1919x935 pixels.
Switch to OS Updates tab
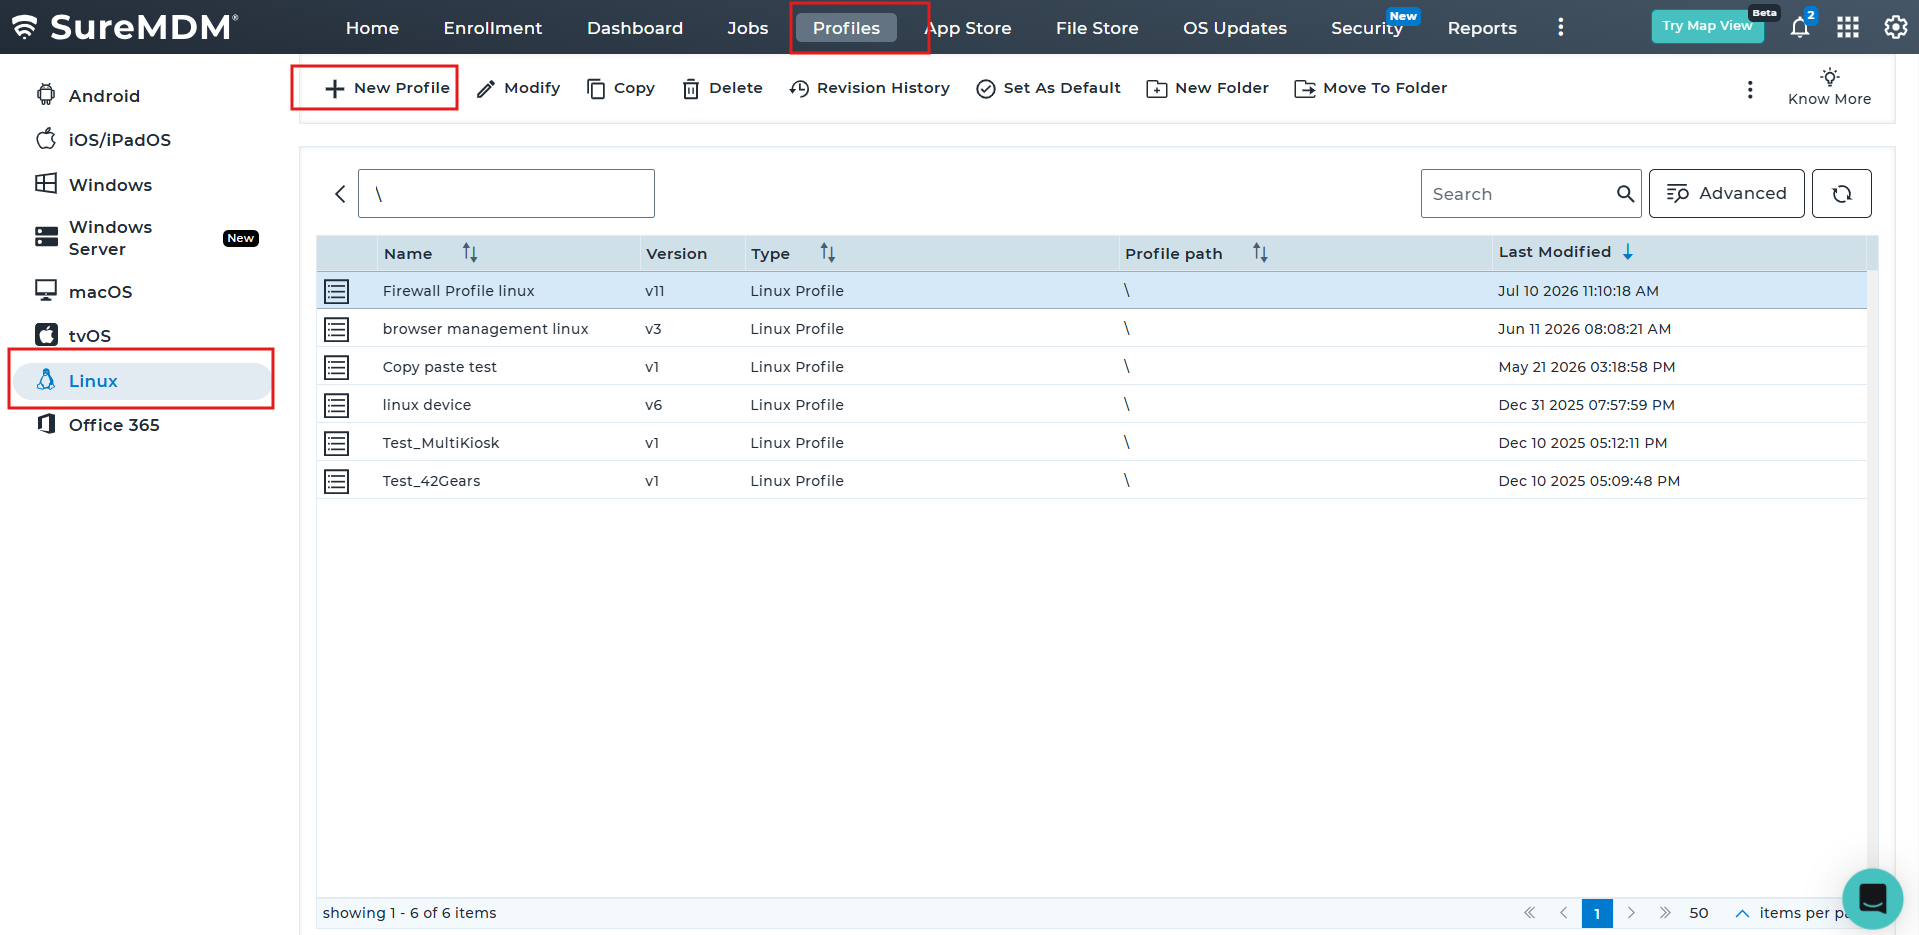click(1235, 28)
